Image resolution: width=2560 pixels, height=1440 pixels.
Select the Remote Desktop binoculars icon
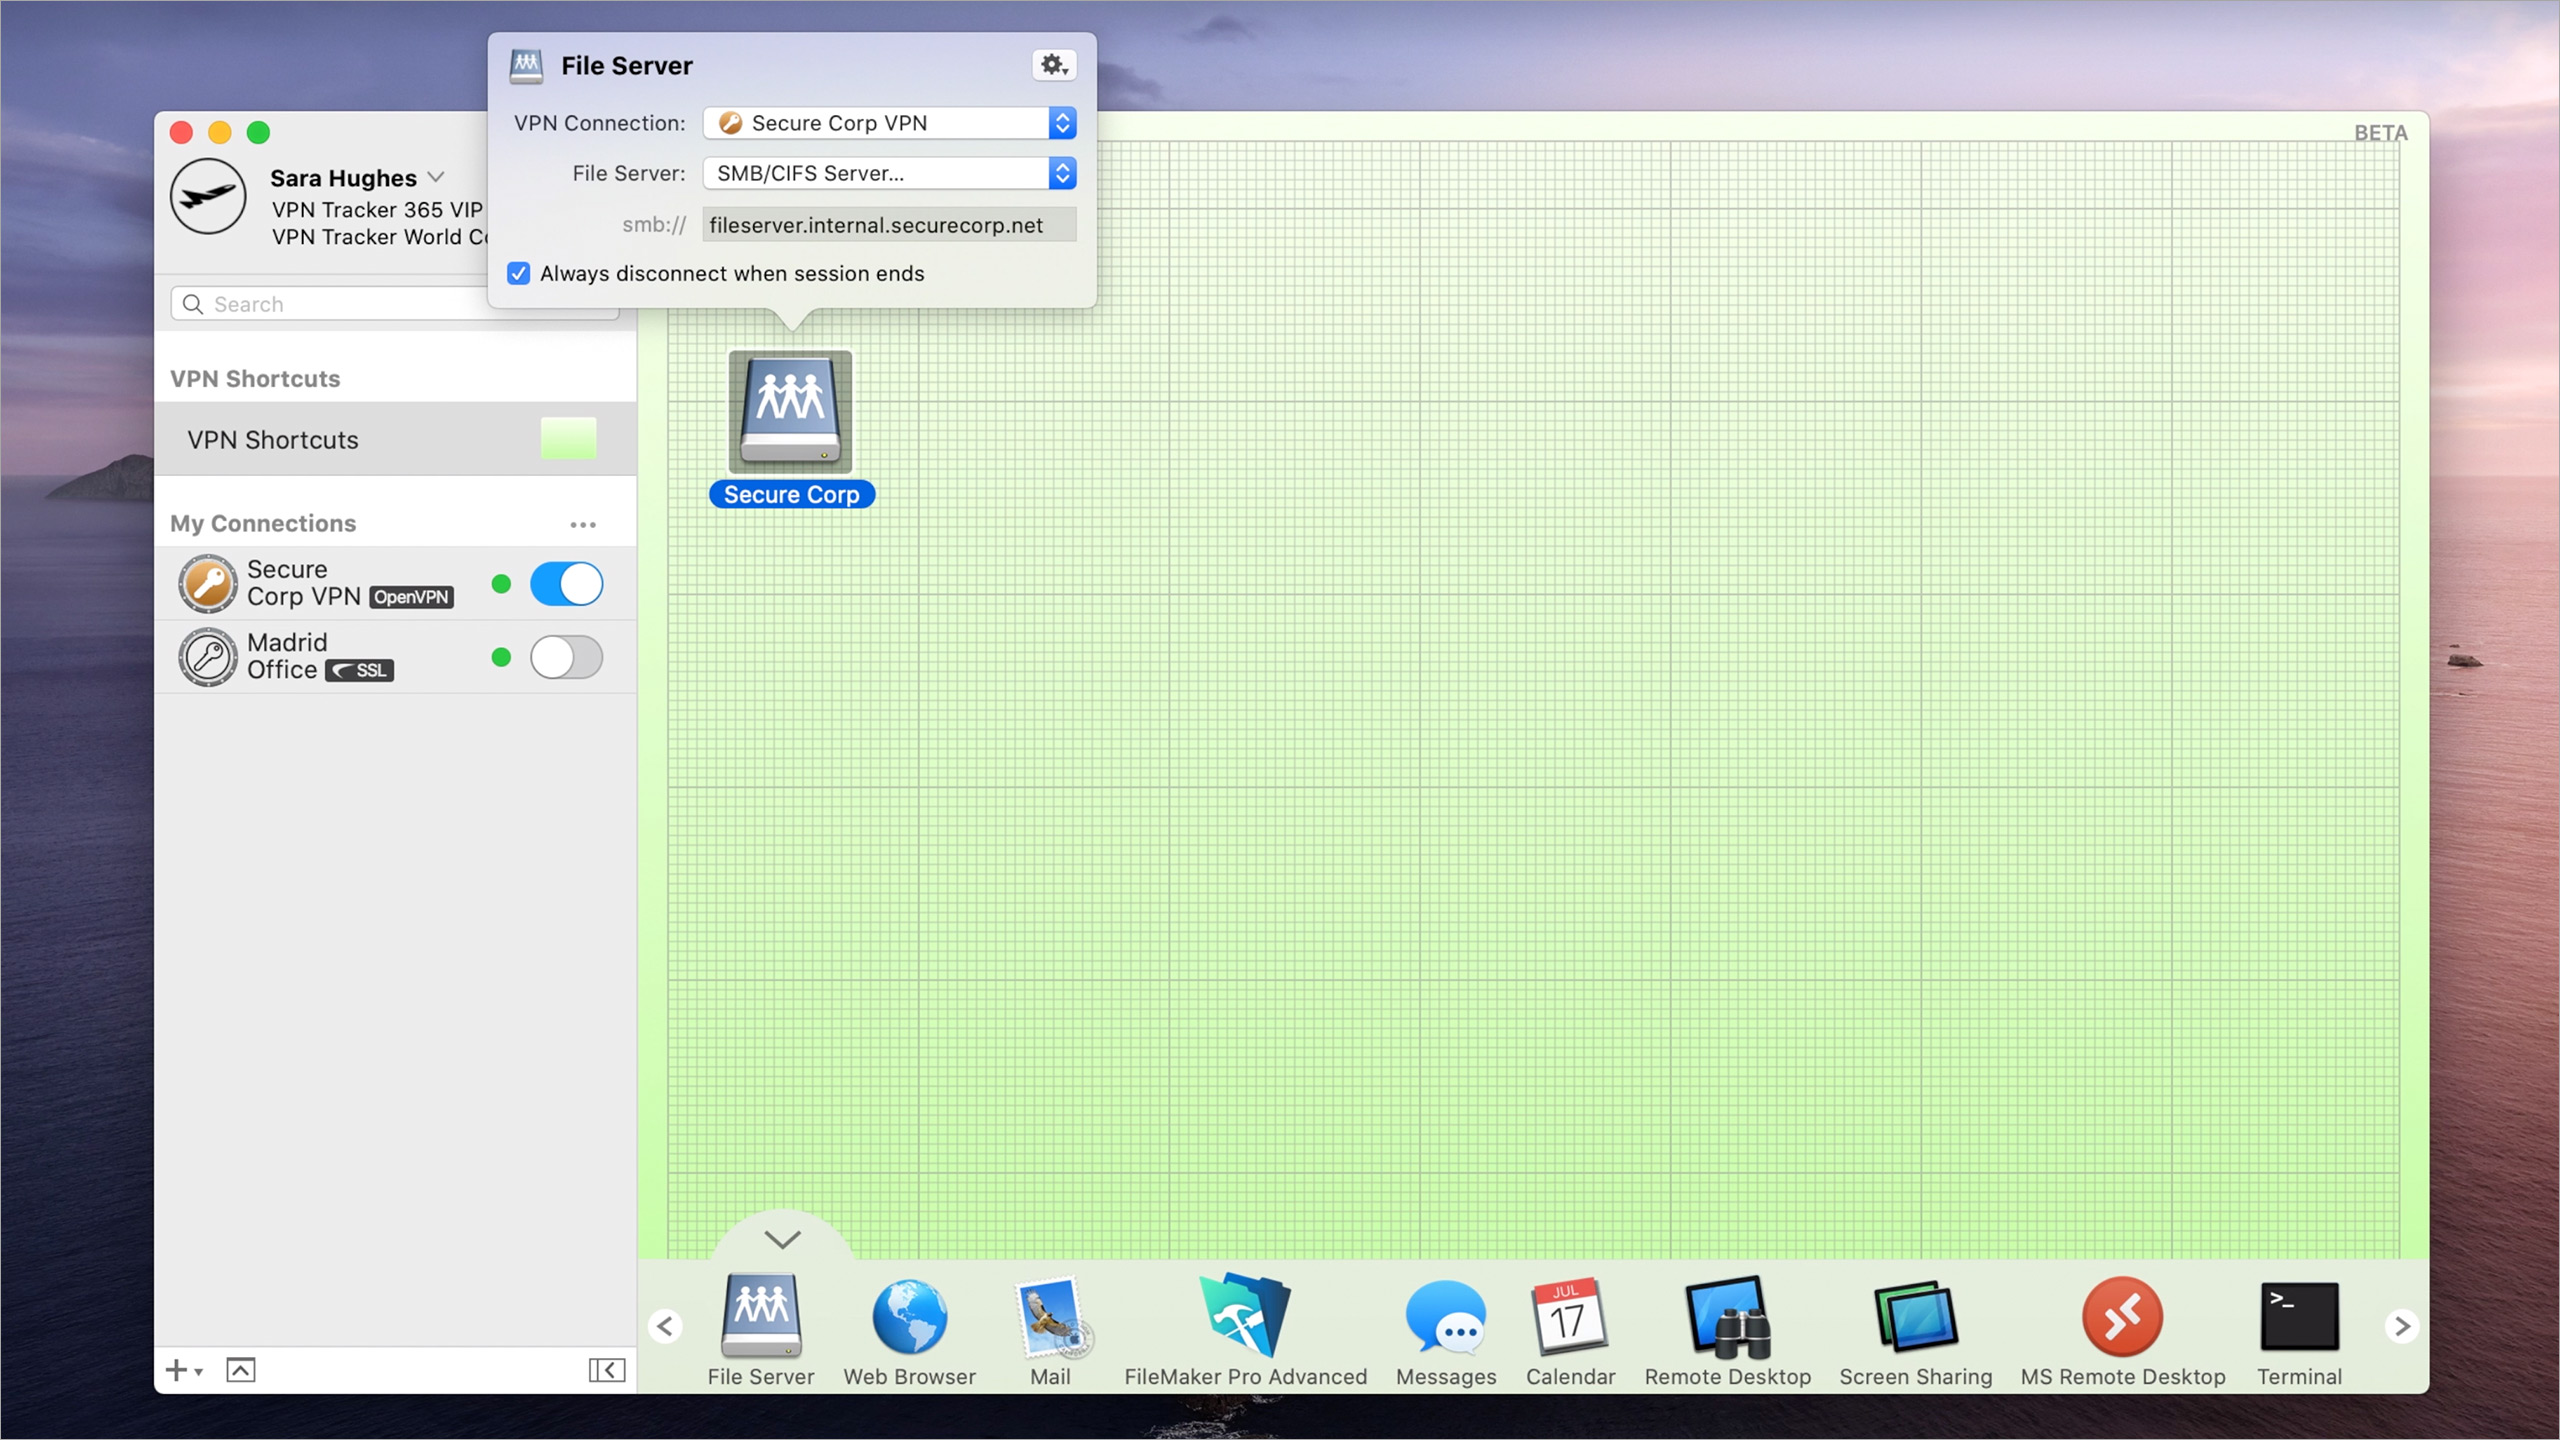(1727, 1316)
